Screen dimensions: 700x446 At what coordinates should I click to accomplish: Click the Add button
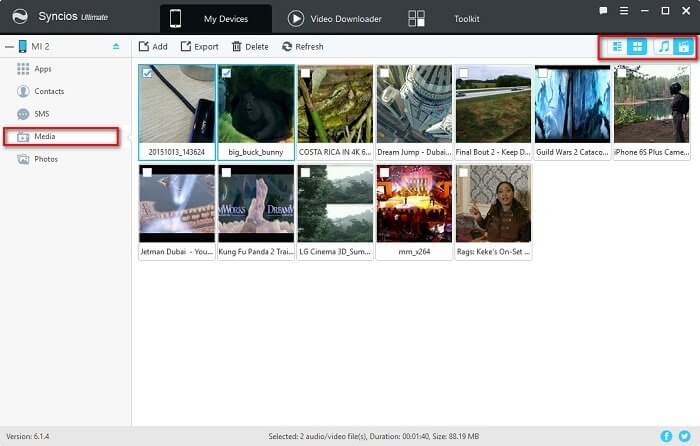pyautogui.click(x=153, y=46)
